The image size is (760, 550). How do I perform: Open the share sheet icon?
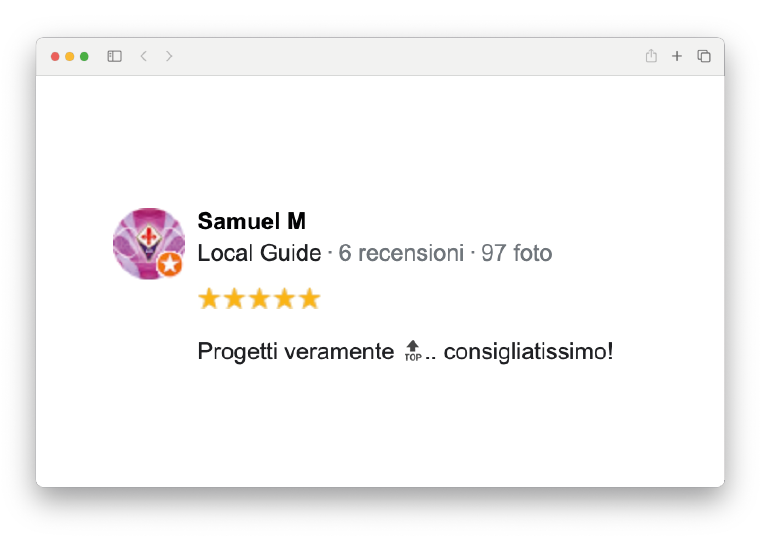coord(651,56)
